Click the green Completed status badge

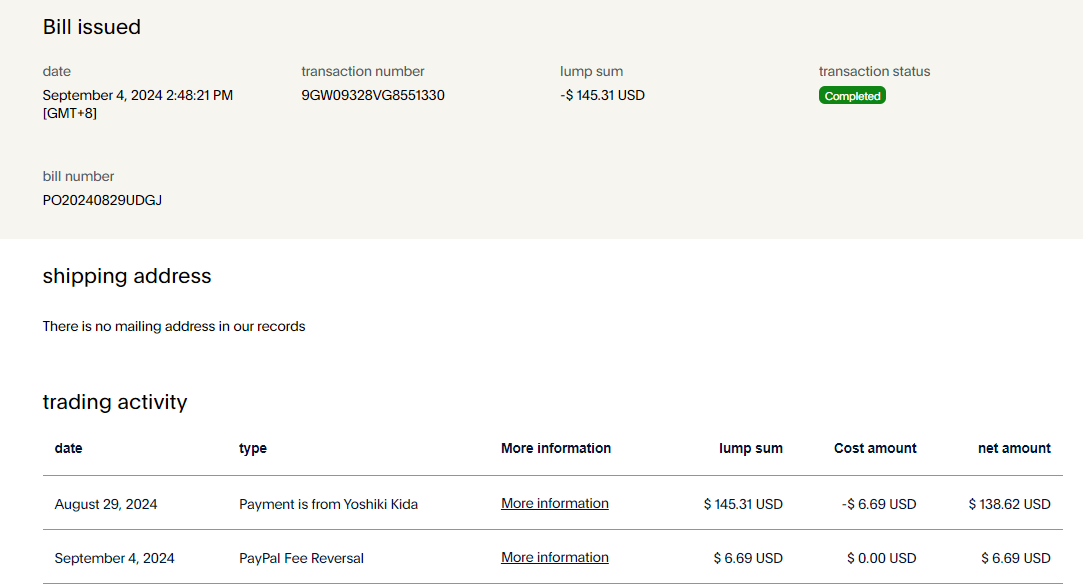[x=852, y=96]
